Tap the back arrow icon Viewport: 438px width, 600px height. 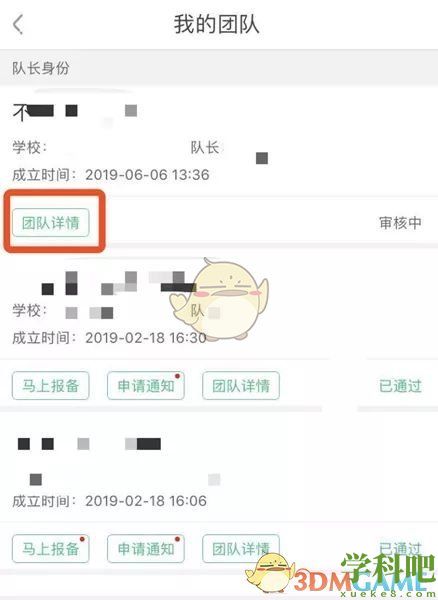(x=18, y=24)
